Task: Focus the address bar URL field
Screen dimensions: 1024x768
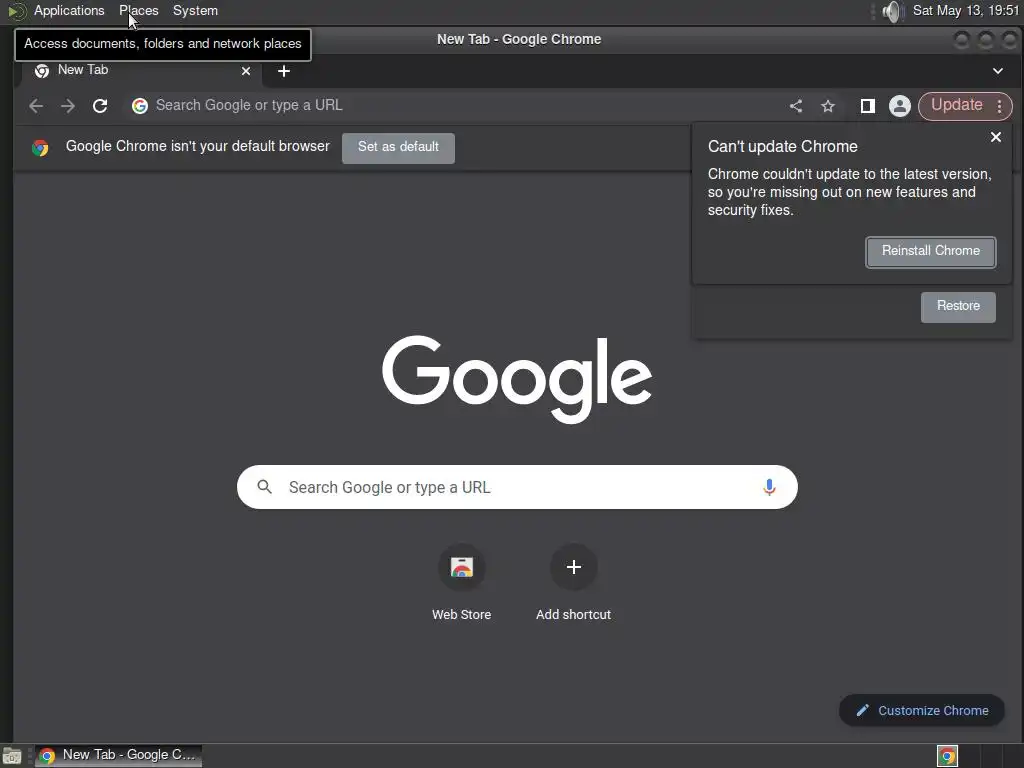Action: pos(457,106)
